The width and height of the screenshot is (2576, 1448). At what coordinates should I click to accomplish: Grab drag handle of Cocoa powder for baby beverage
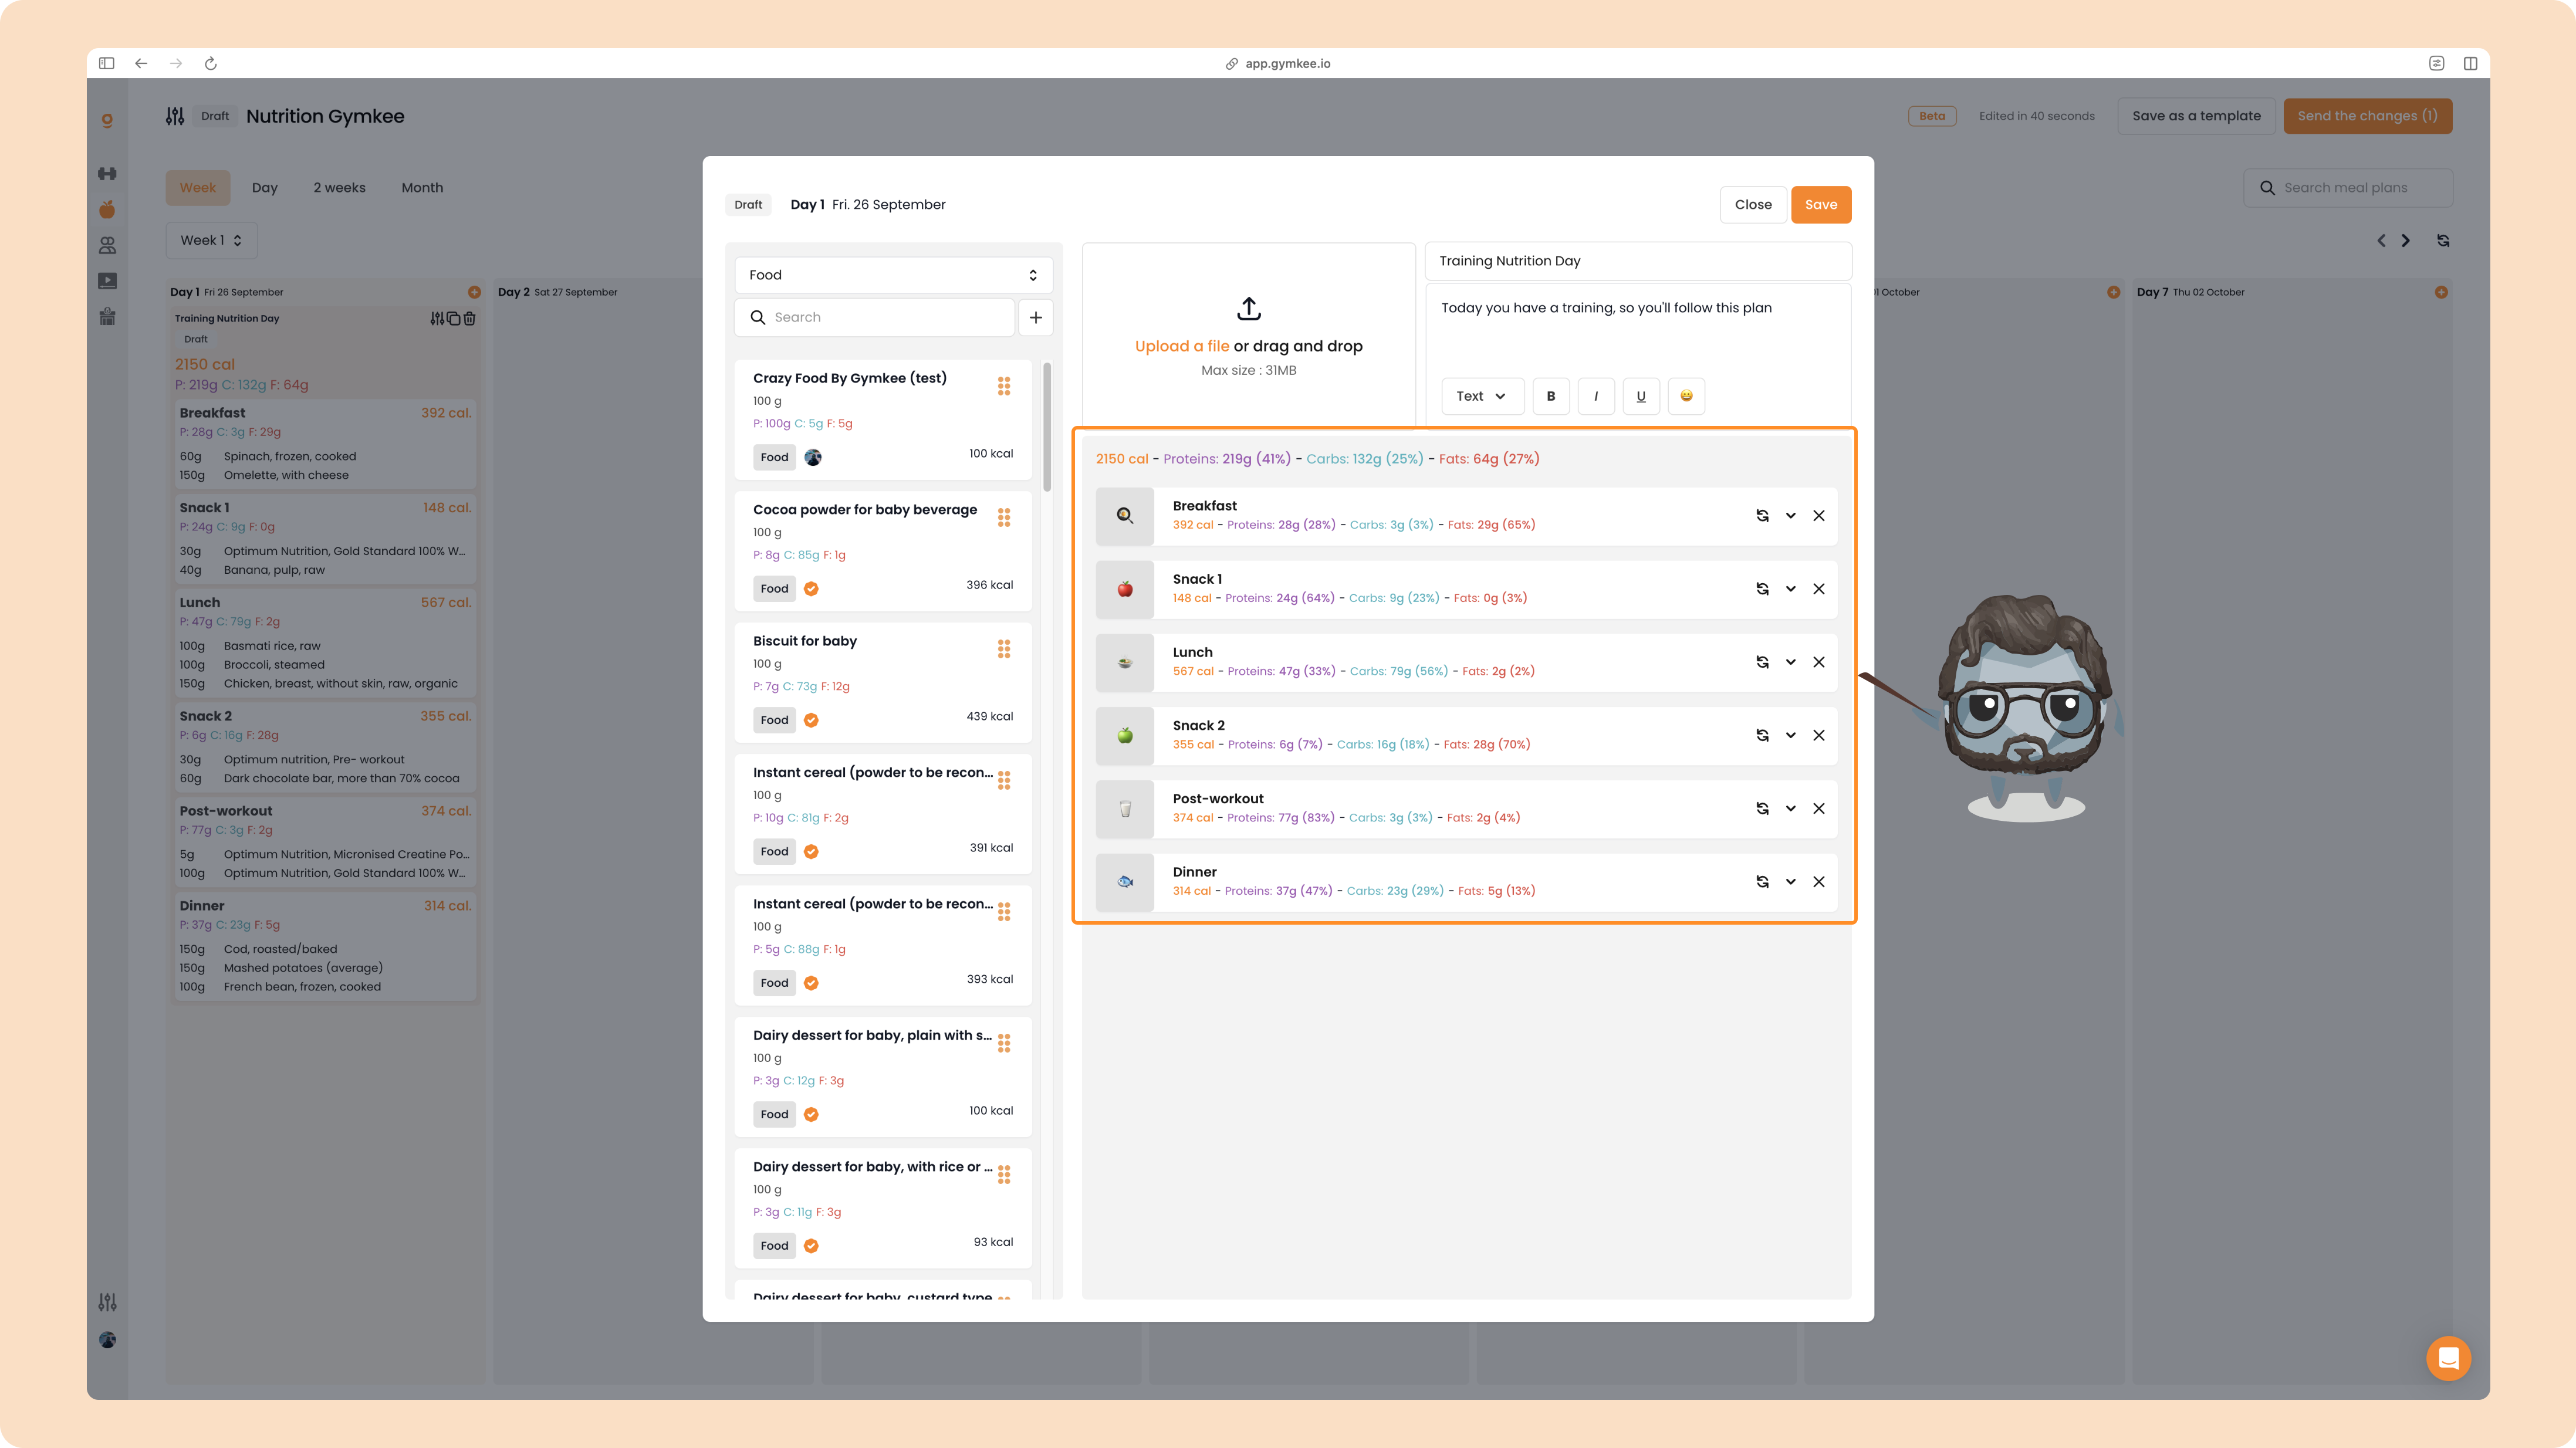click(1004, 517)
